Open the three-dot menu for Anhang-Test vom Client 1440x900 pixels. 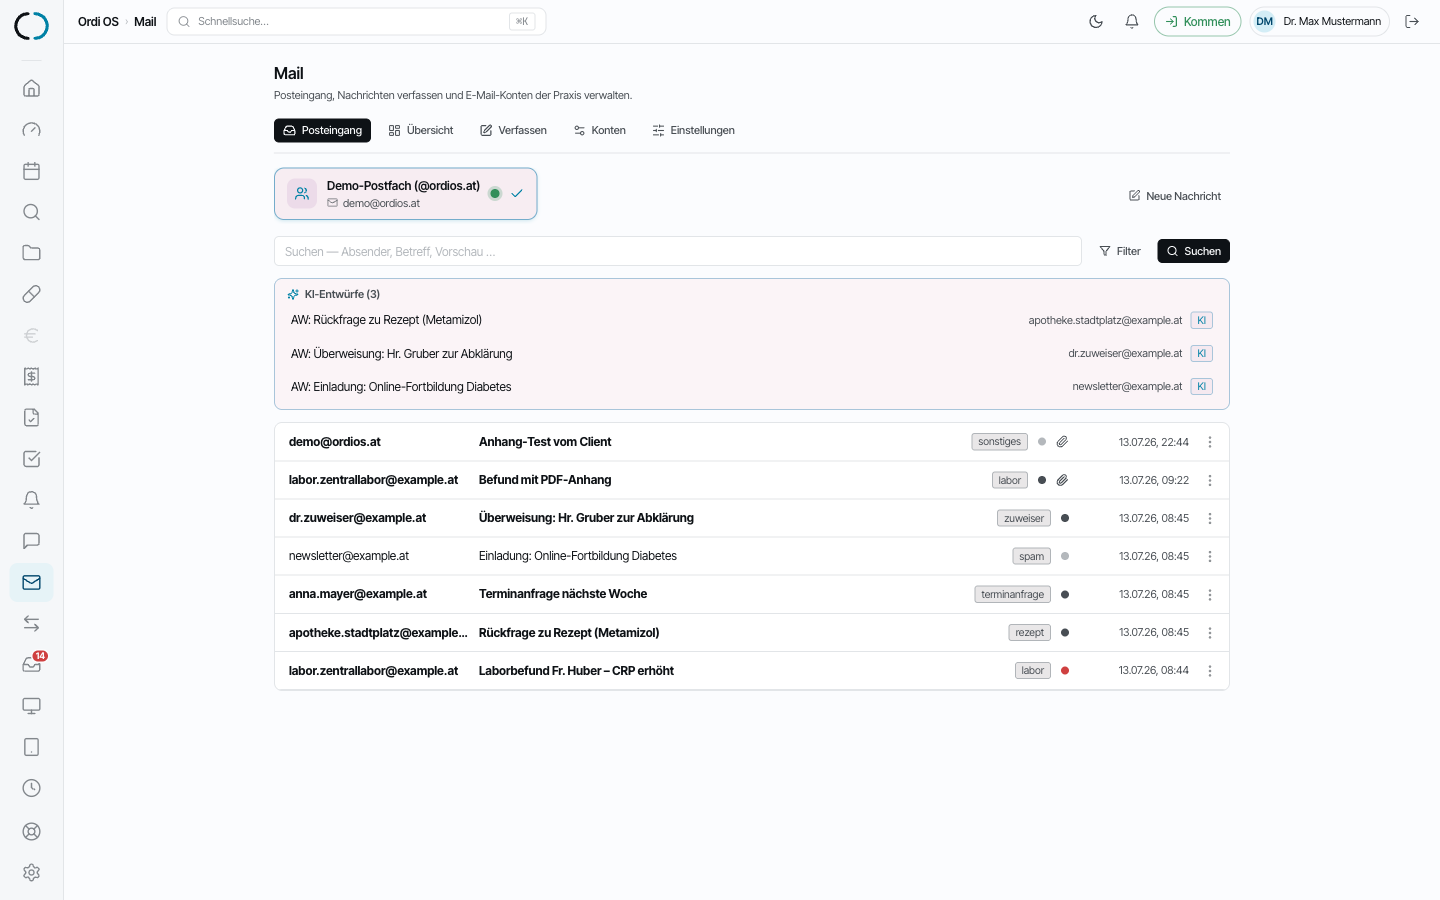tap(1210, 442)
